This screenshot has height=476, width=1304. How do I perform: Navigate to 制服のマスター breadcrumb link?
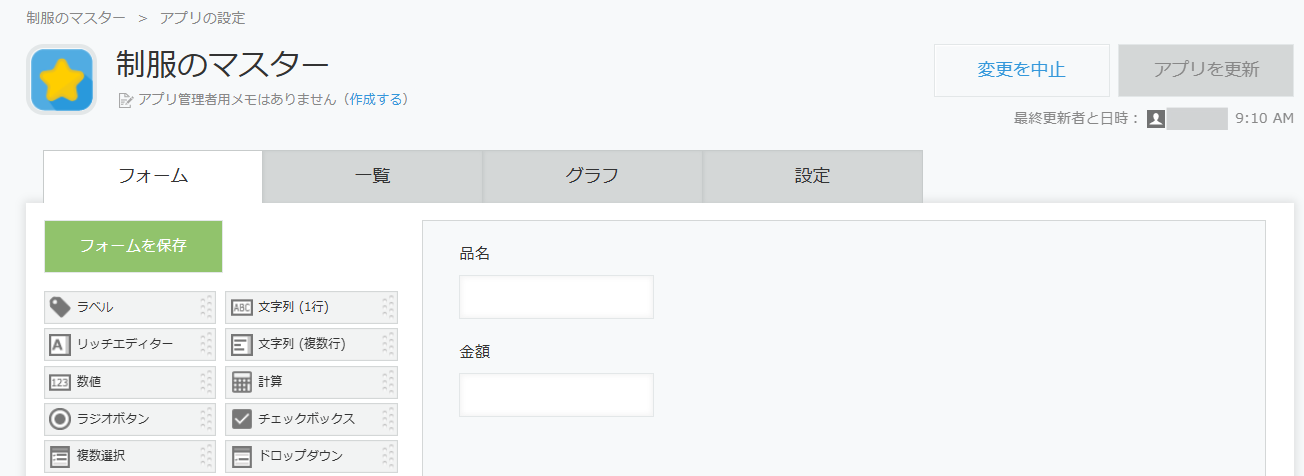(76, 18)
